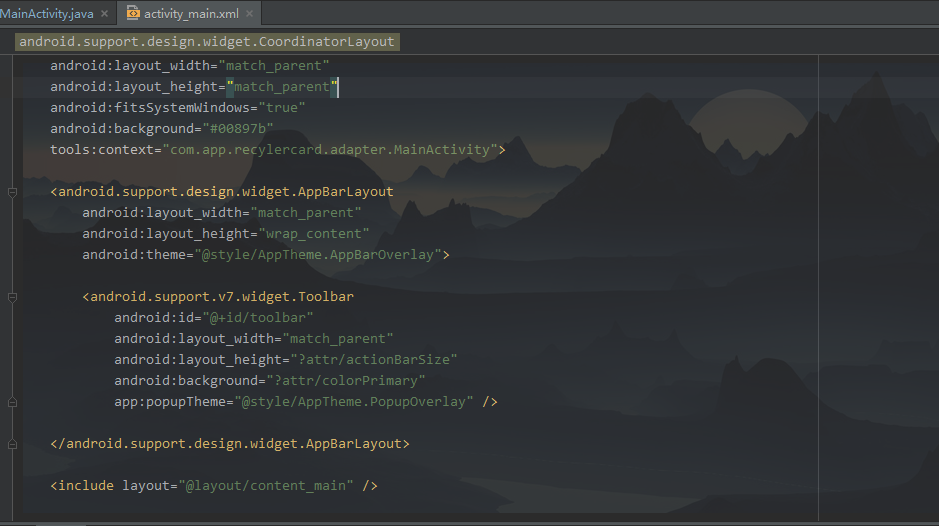Collapse the Toolbar tag fold marker
The height and width of the screenshot is (526, 939).
click(x=12, y=297)
